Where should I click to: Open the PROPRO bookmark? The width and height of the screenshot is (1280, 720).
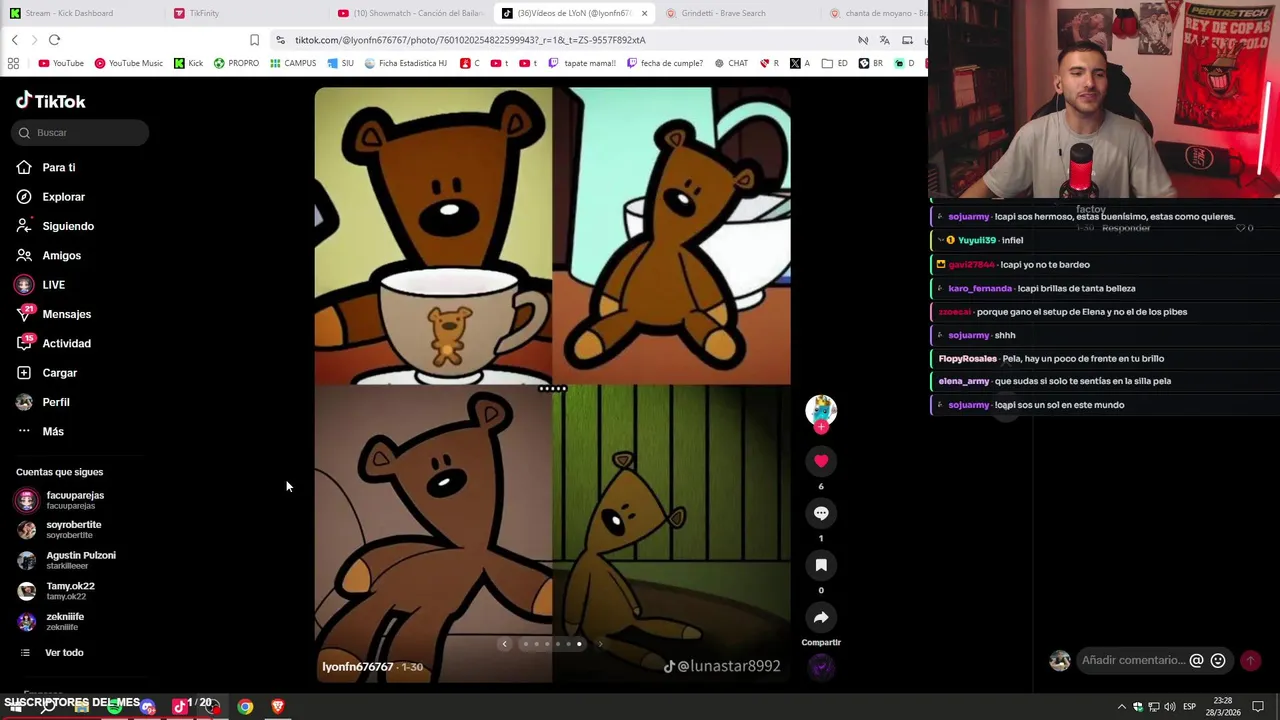236,63
